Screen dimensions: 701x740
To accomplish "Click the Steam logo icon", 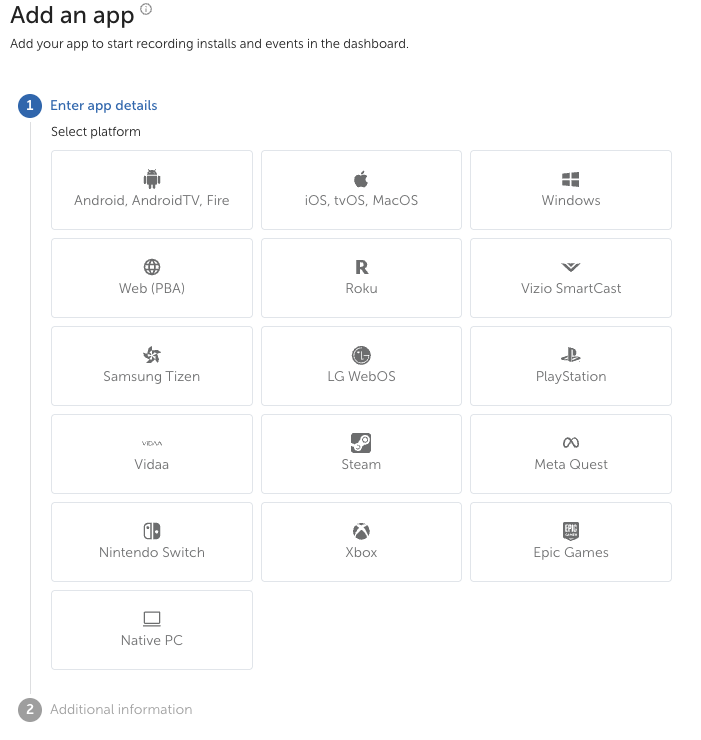I will coord(361,443).
